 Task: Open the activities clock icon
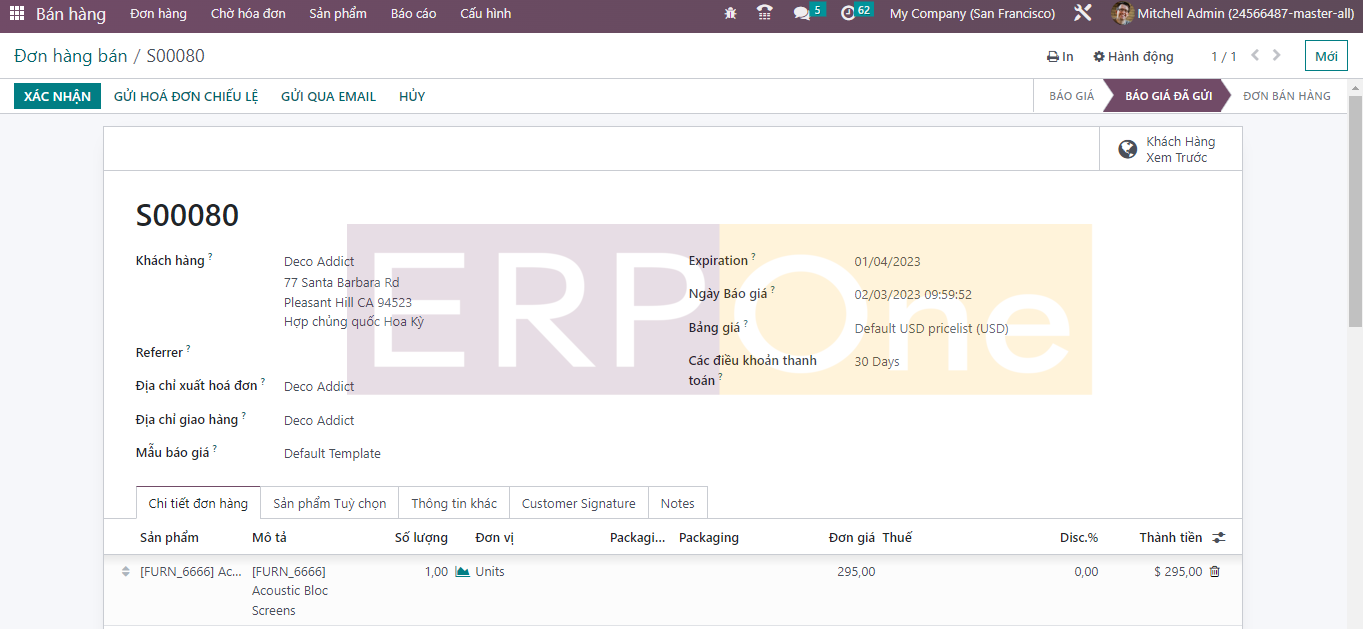point(849,14)
